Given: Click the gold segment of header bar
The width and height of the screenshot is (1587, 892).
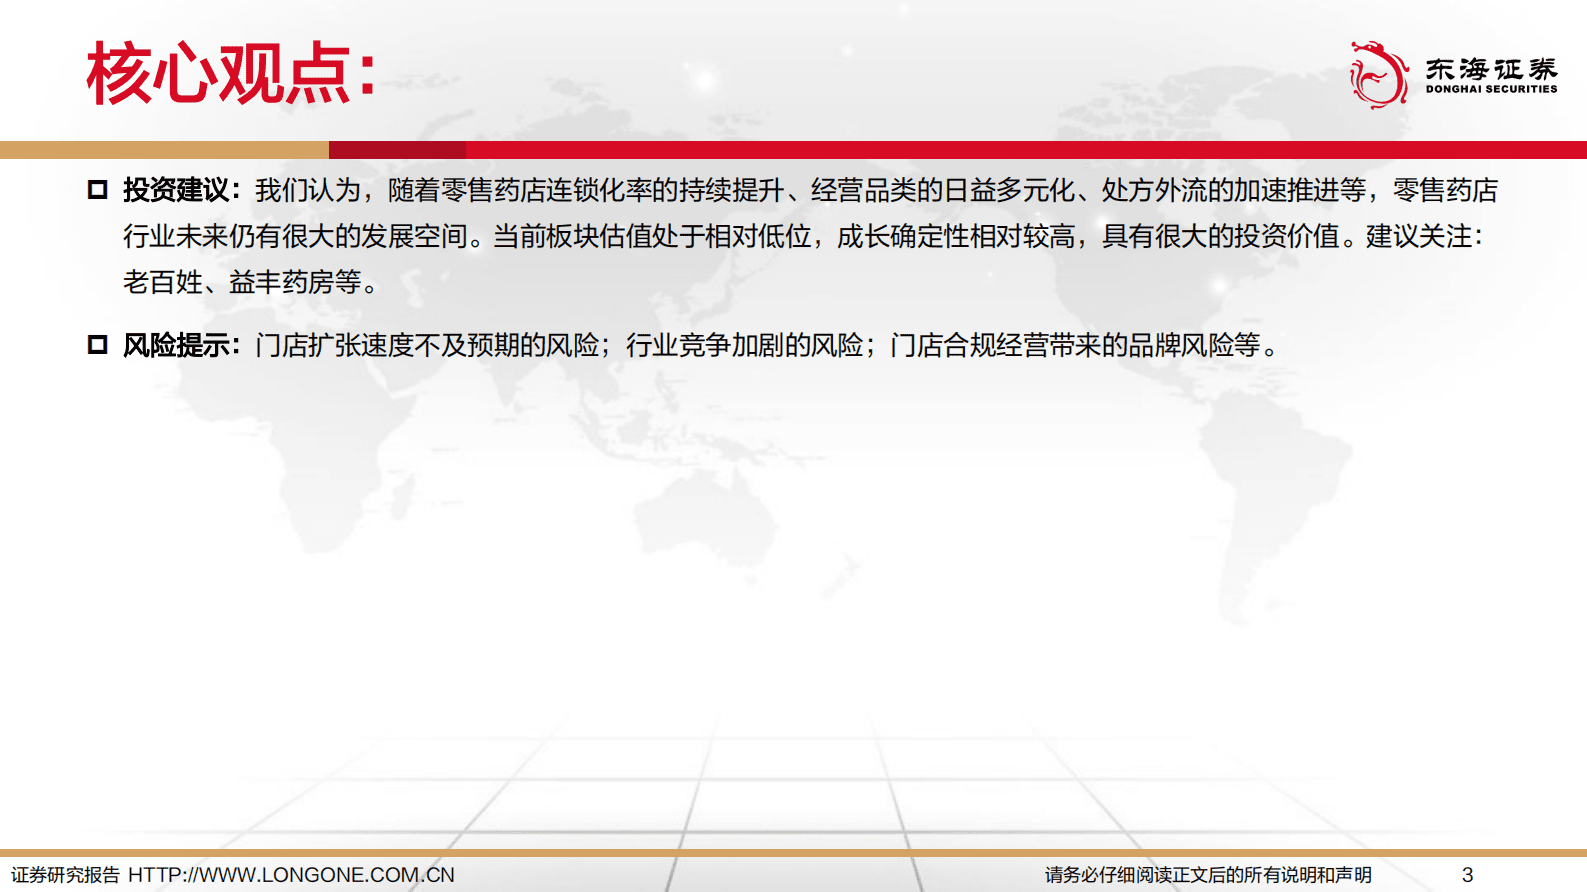Looking at the screenshot, I should [164, 150].
